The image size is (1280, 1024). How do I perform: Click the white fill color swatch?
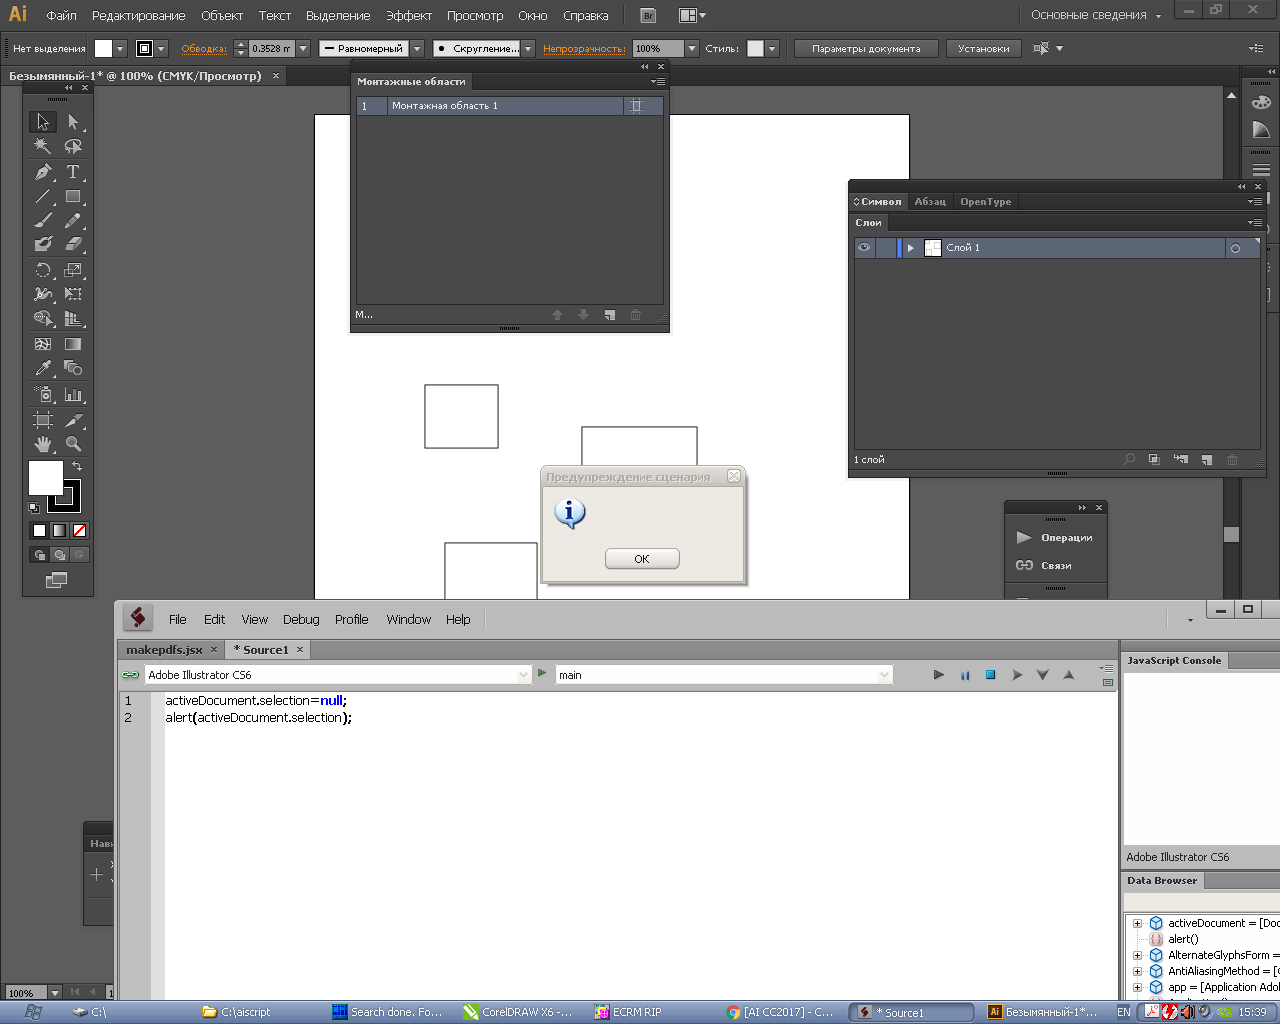pos(46,478)
